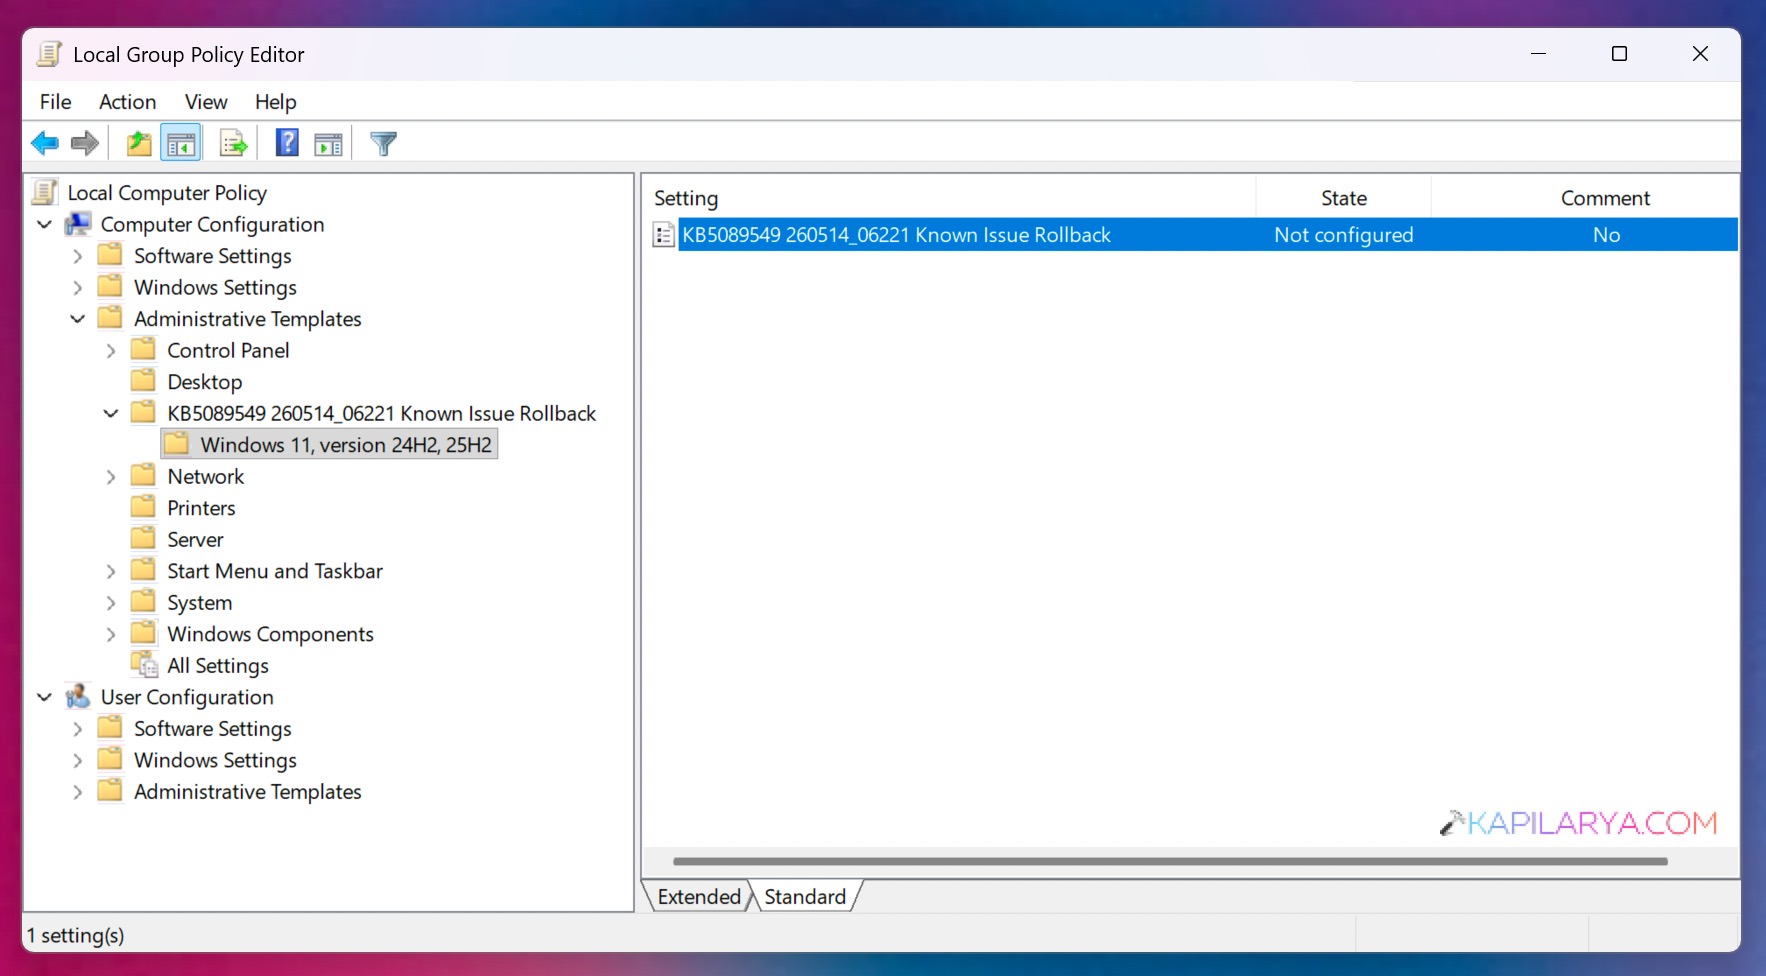Click the title bar application icon
Screen dimensions: 1766x976
point(49,54)
